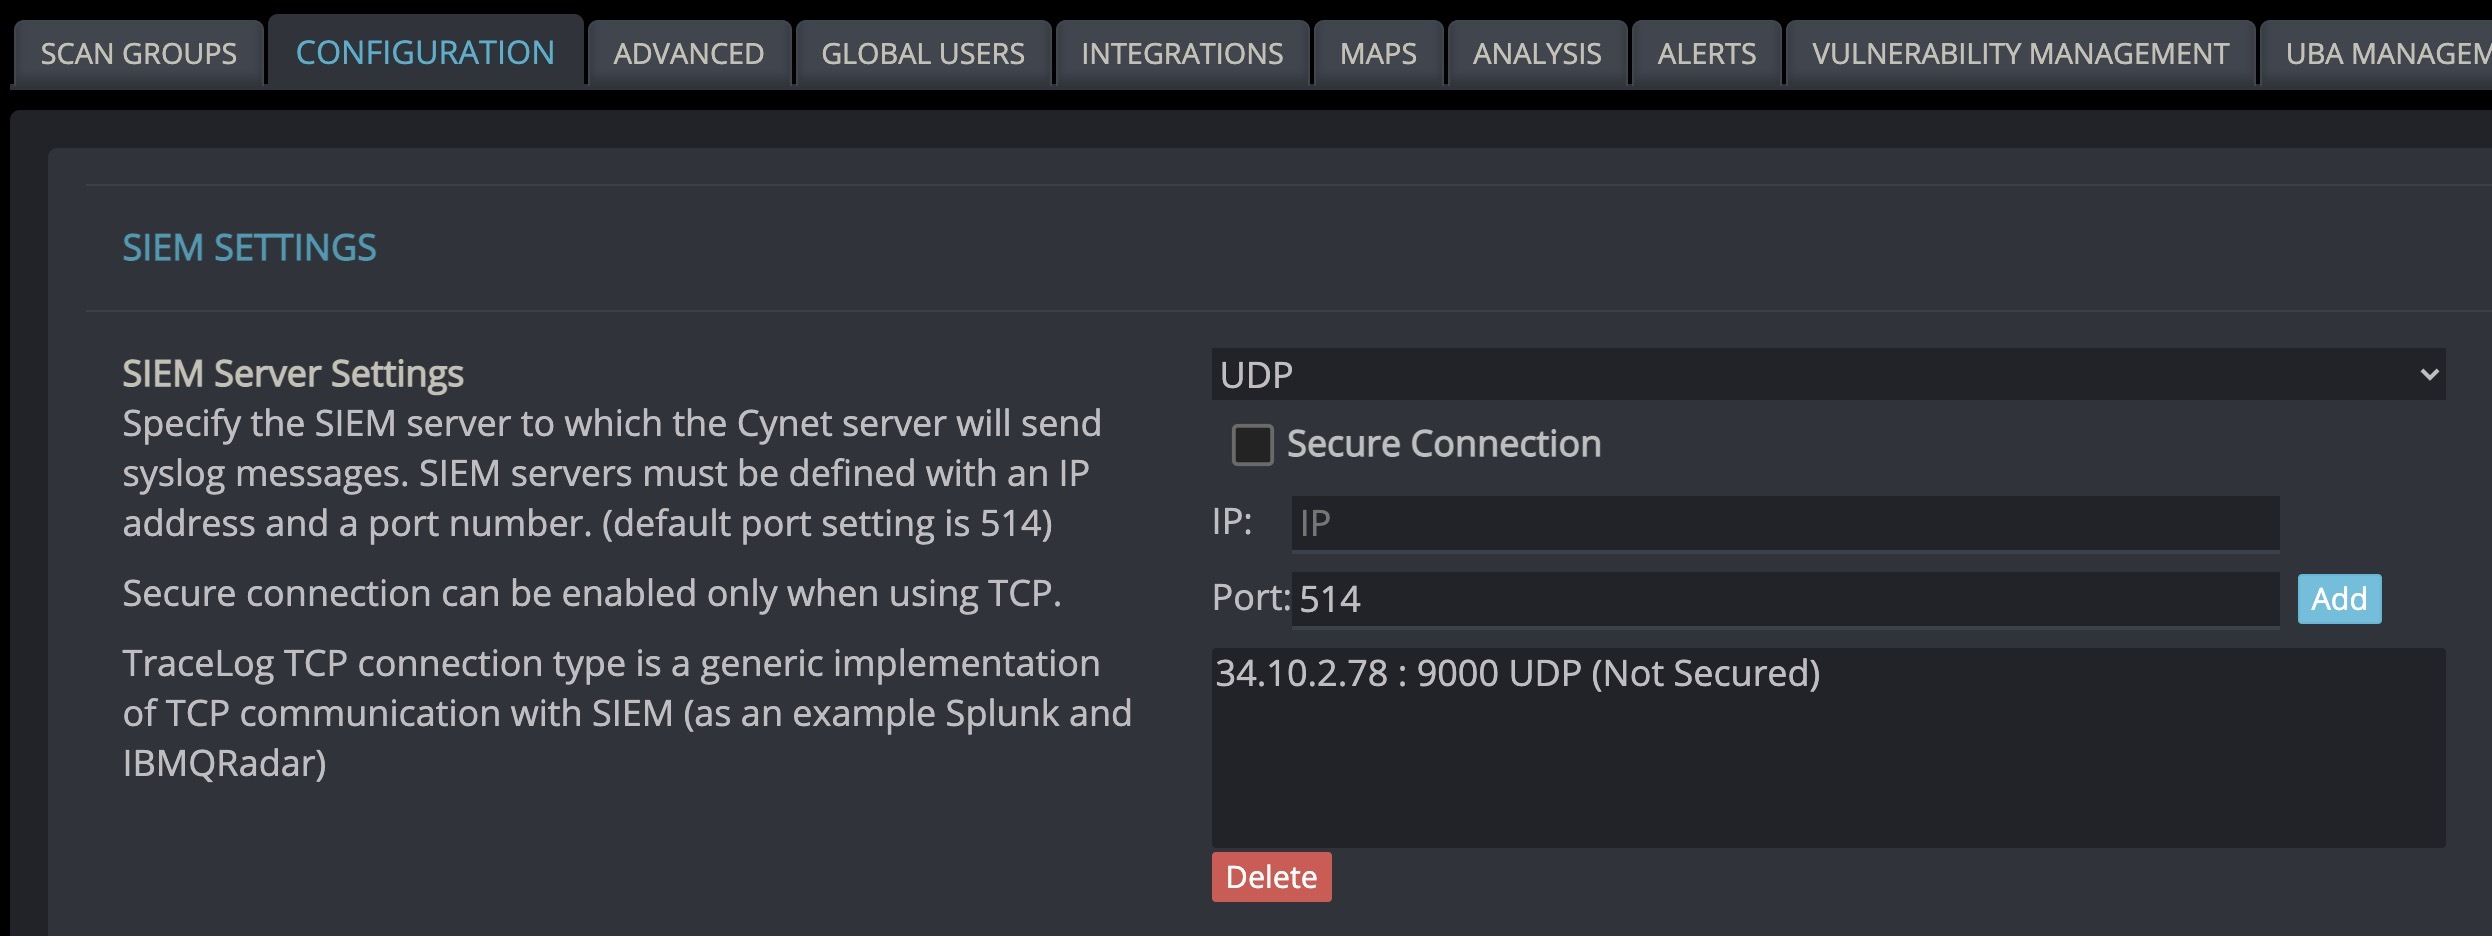Open the Scan Groups tab
The height and width of the screenshot is (936, 2492).
tap(139, 53)
